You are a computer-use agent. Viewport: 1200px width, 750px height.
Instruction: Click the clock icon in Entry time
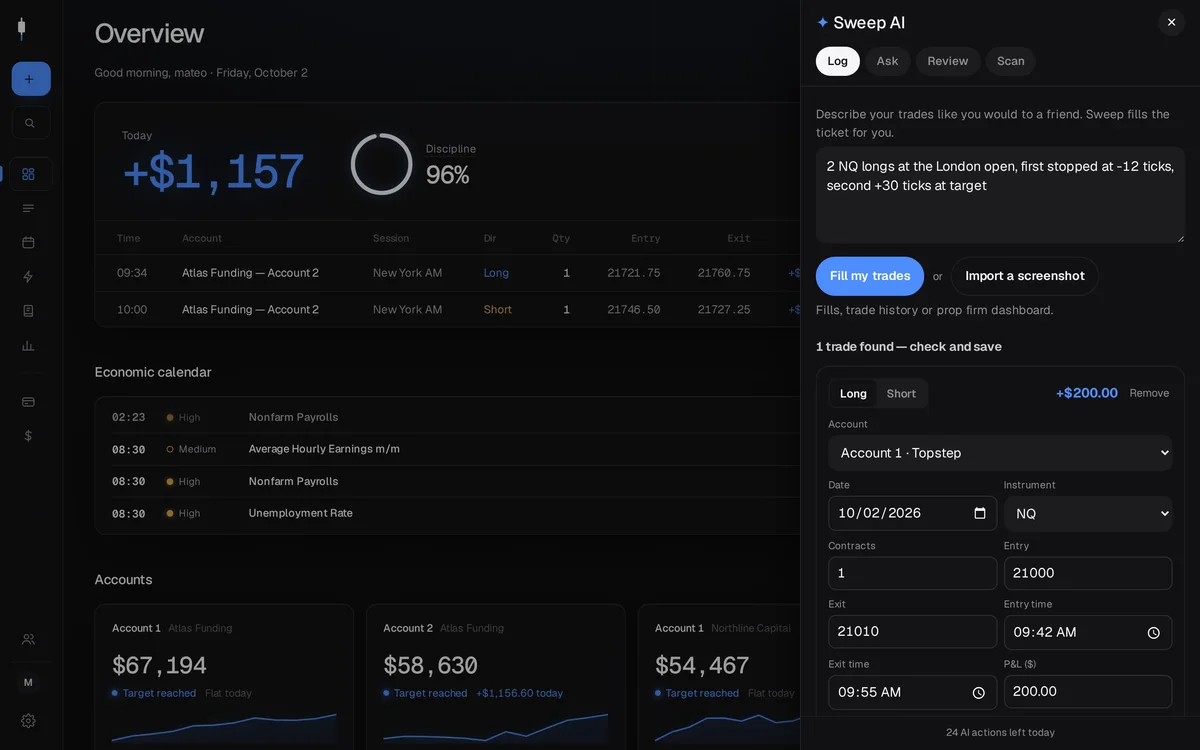(x=1154, y=633)
